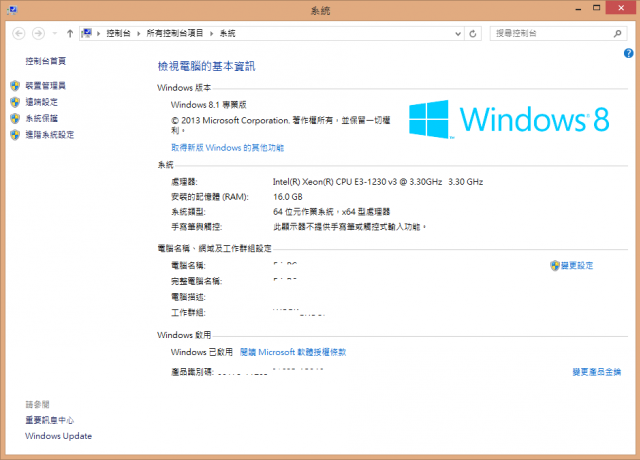Maximize the 系統 window
Viewport: 640px width, 460px height.
[597, 8]
